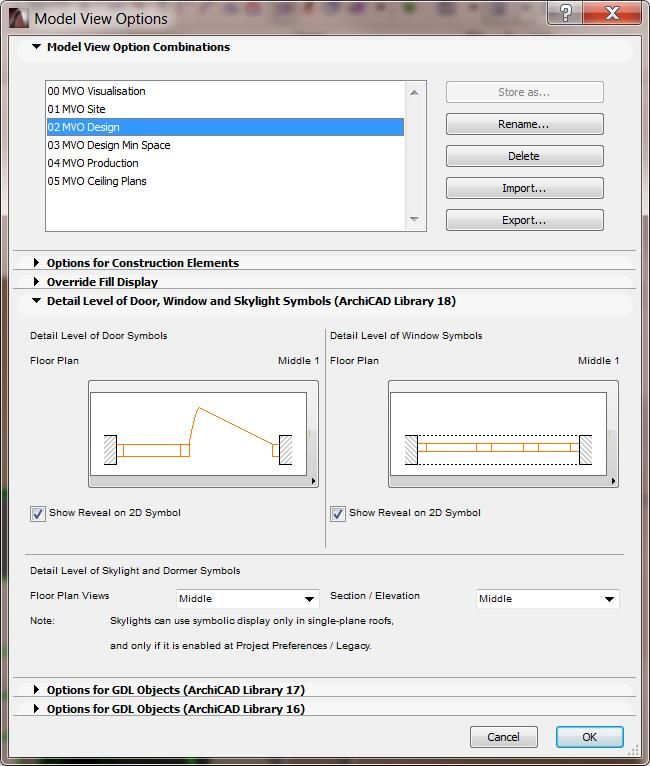Collapse Model View Option Combinations section
650x766 pixels.
point(36,47)
